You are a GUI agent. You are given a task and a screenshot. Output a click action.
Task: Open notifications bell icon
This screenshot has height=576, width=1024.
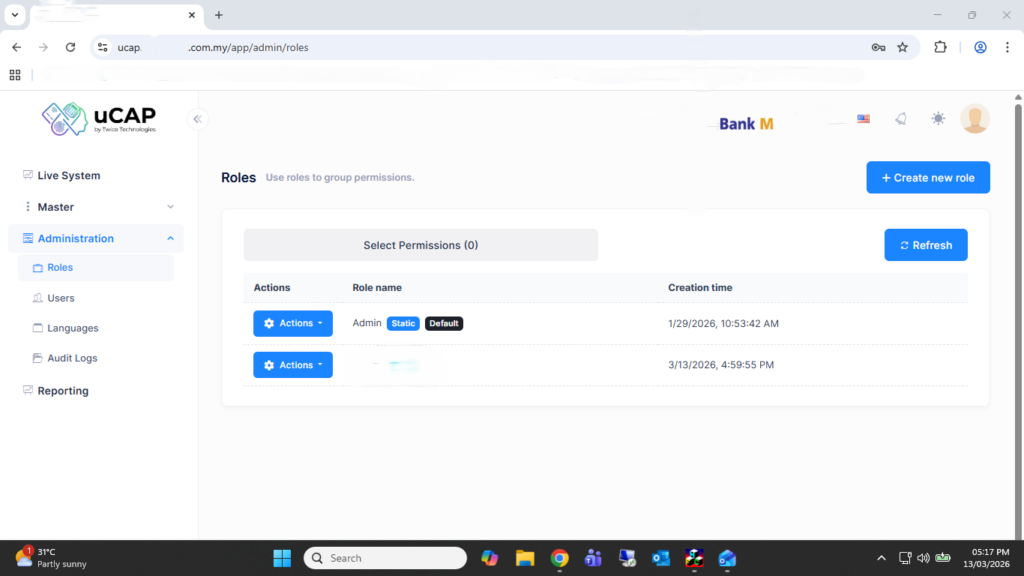pyautogui.click(x=900, y=119)
